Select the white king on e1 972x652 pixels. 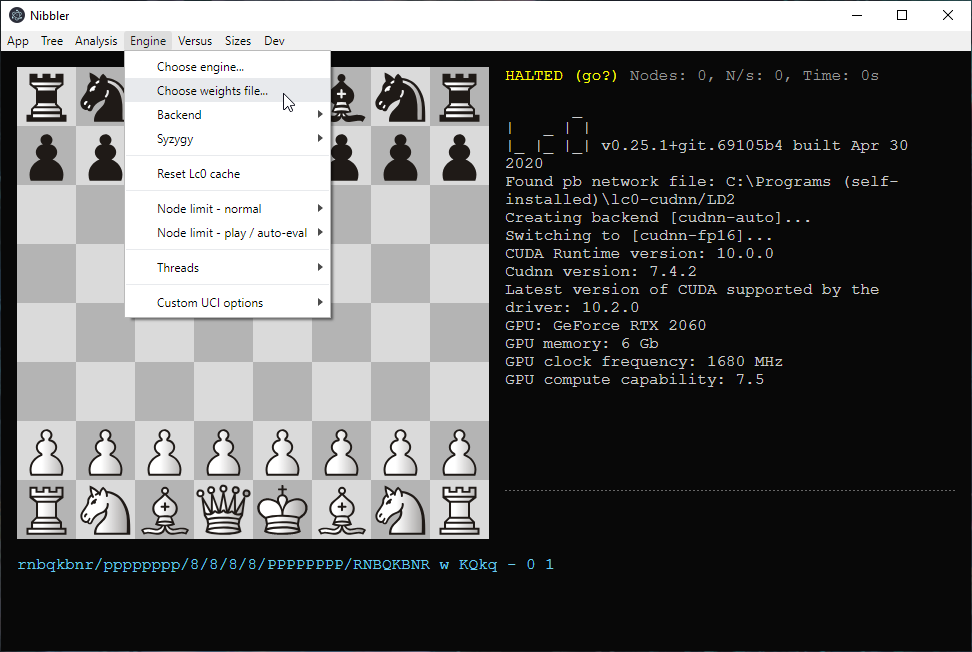(x=282, y=510)
